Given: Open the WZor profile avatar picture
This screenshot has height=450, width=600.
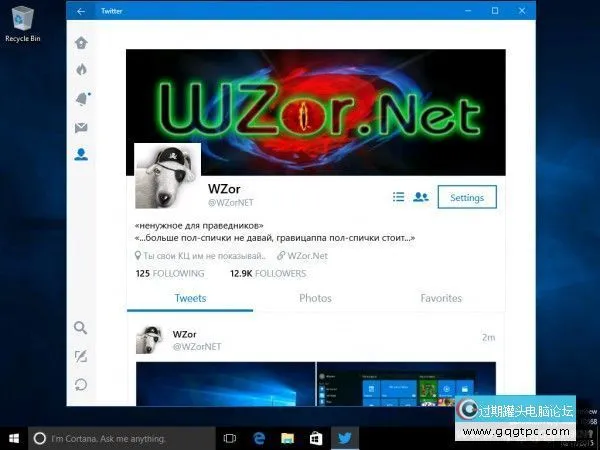Looking at the screenshot, I should [168, 175].
